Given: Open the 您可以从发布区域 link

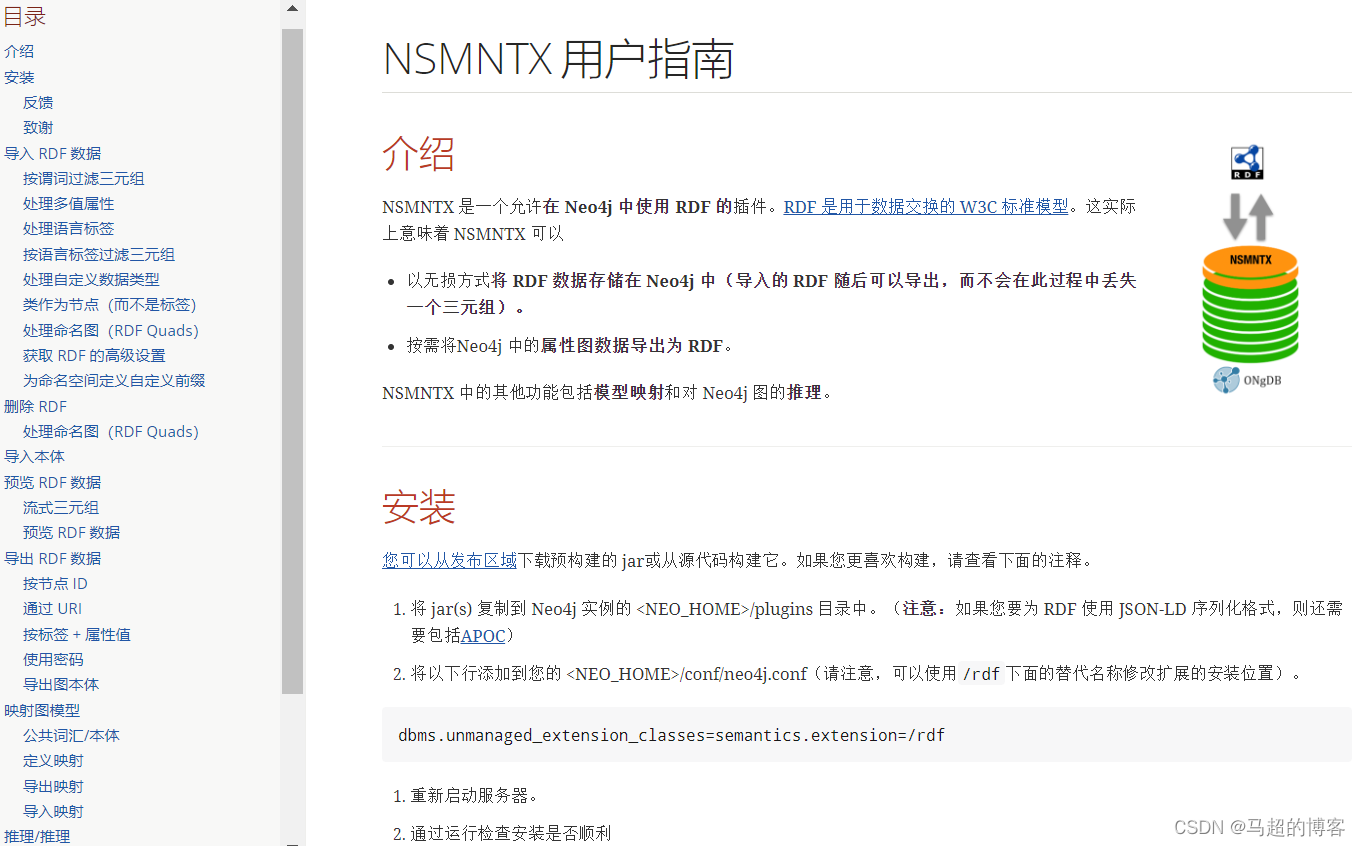Looking at the screenshot, I should click(449, 560).
